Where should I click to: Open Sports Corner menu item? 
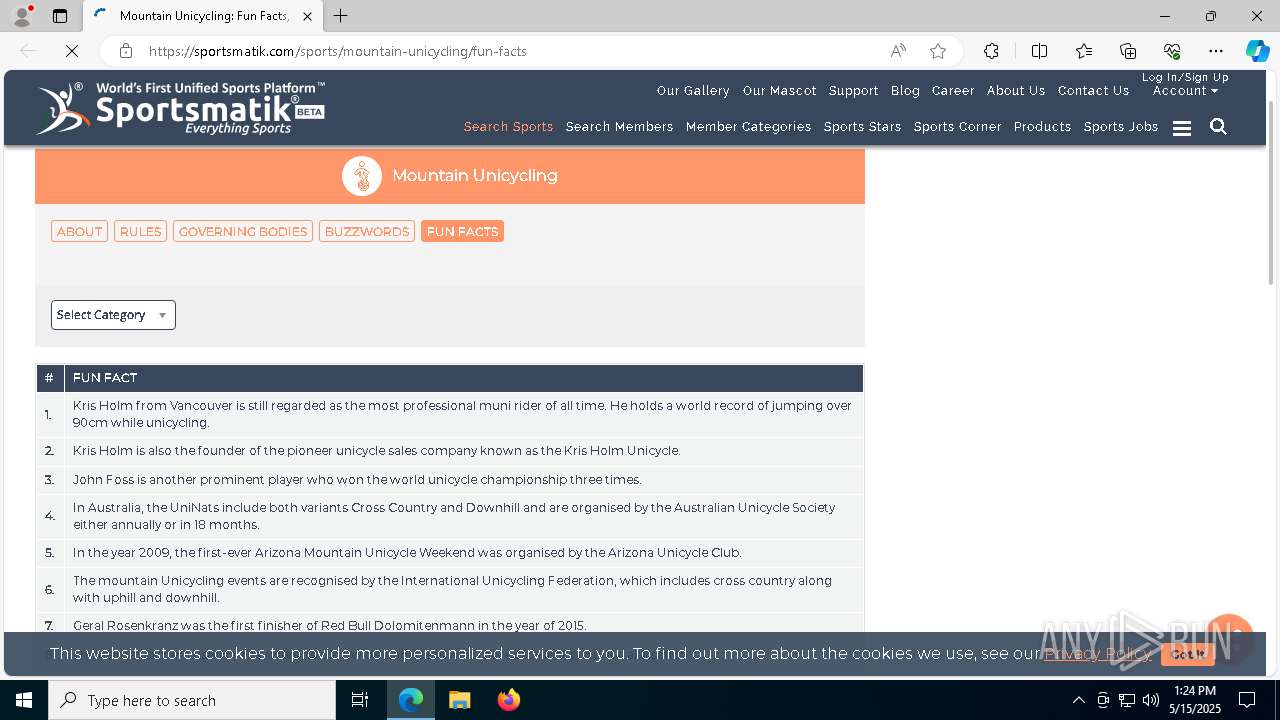pyautogui.click(x=957, y=127)
